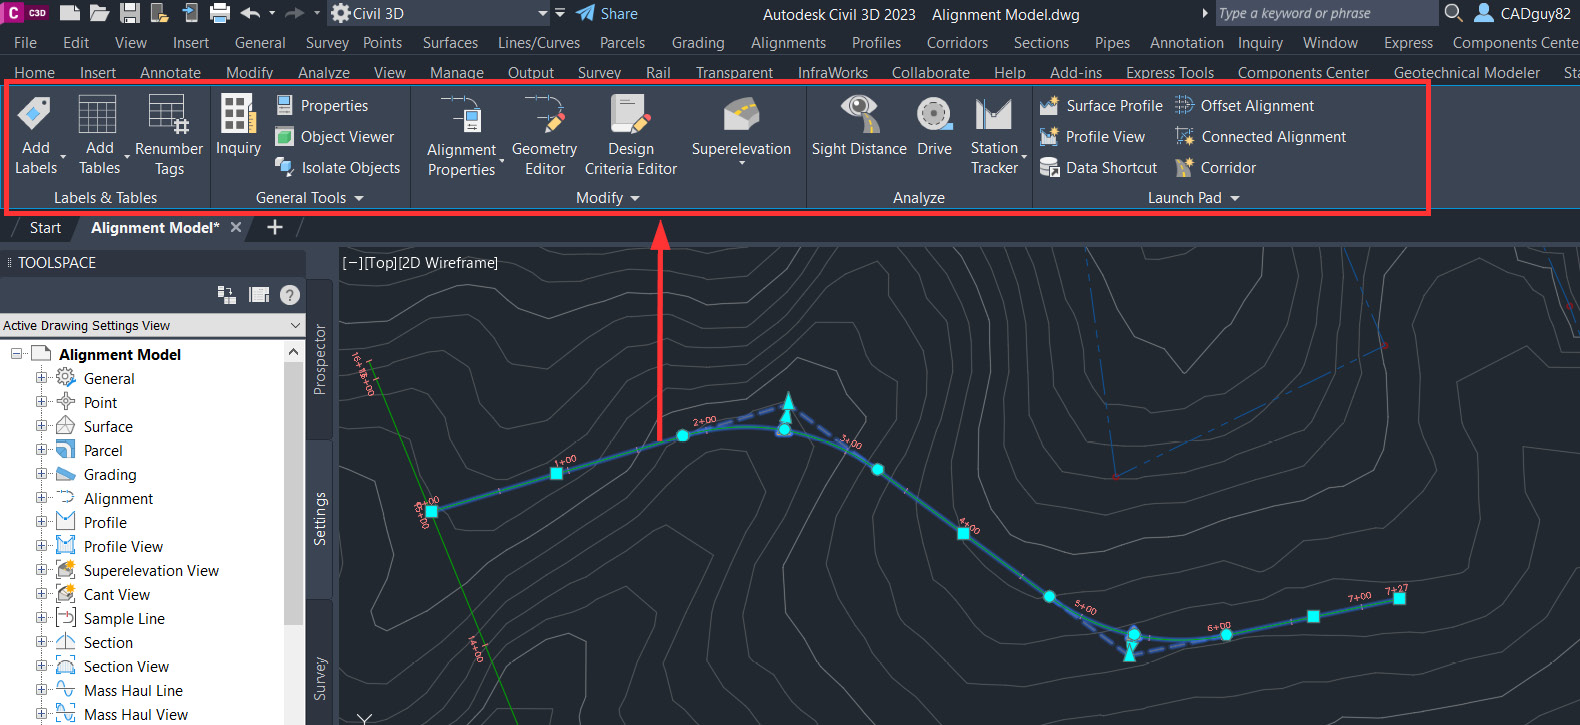Image resolution: width=1580 pixels, height=725 pixels.
Task: Open the Add Labels dropdown arrow
Action: [x=63, y=158]
